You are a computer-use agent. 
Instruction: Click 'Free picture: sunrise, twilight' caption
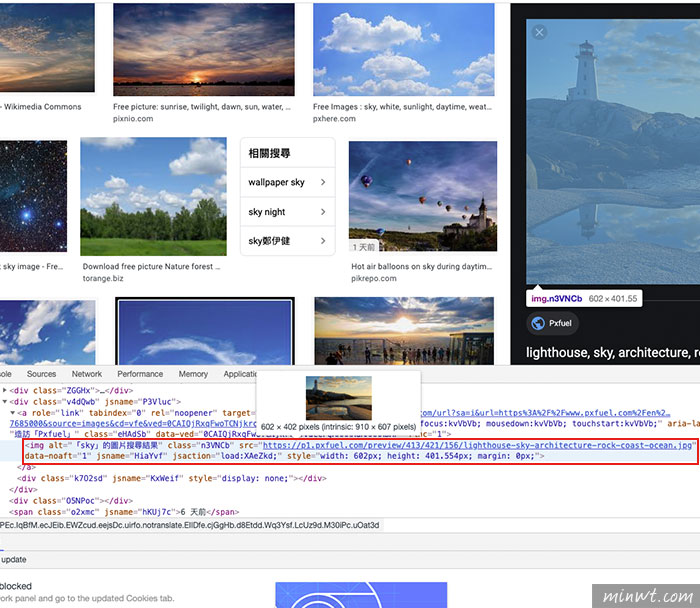pyautogui.click(x=202, y=107)
